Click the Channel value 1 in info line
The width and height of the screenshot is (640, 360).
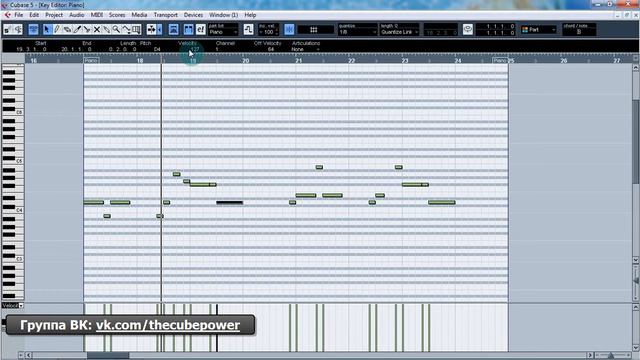click(x=217, y=49)
